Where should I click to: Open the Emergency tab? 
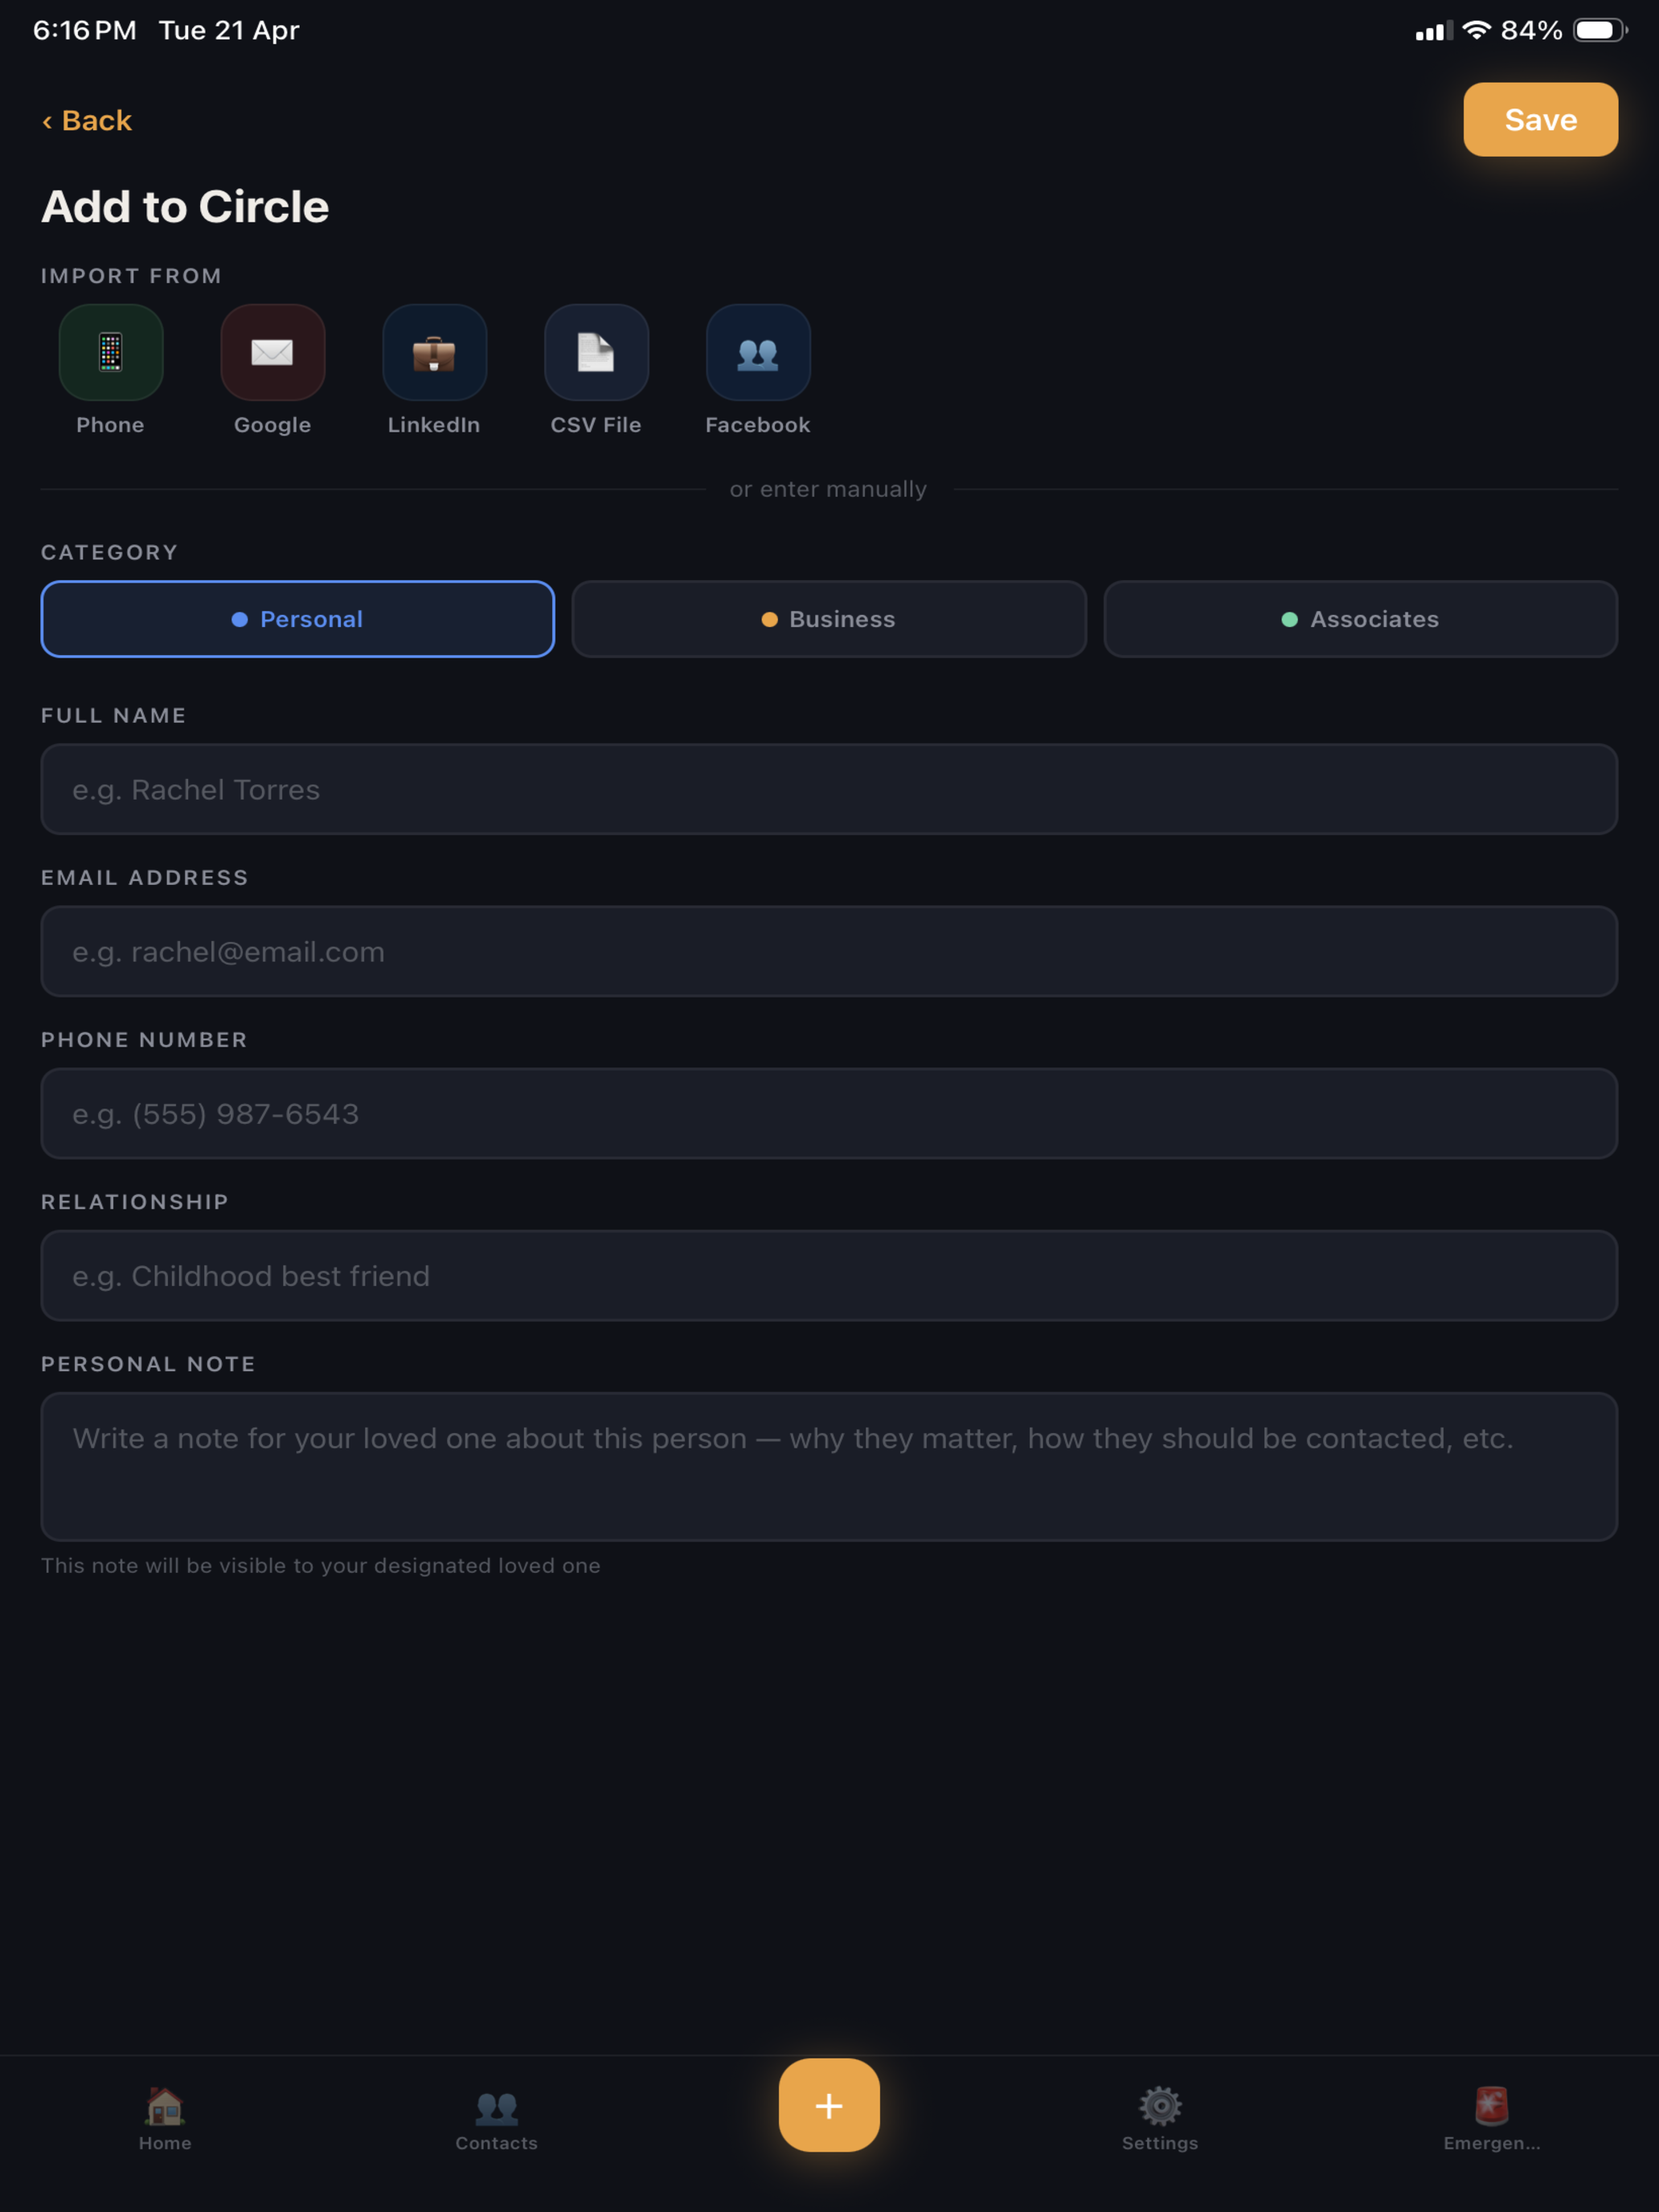coord(1492,2119)
